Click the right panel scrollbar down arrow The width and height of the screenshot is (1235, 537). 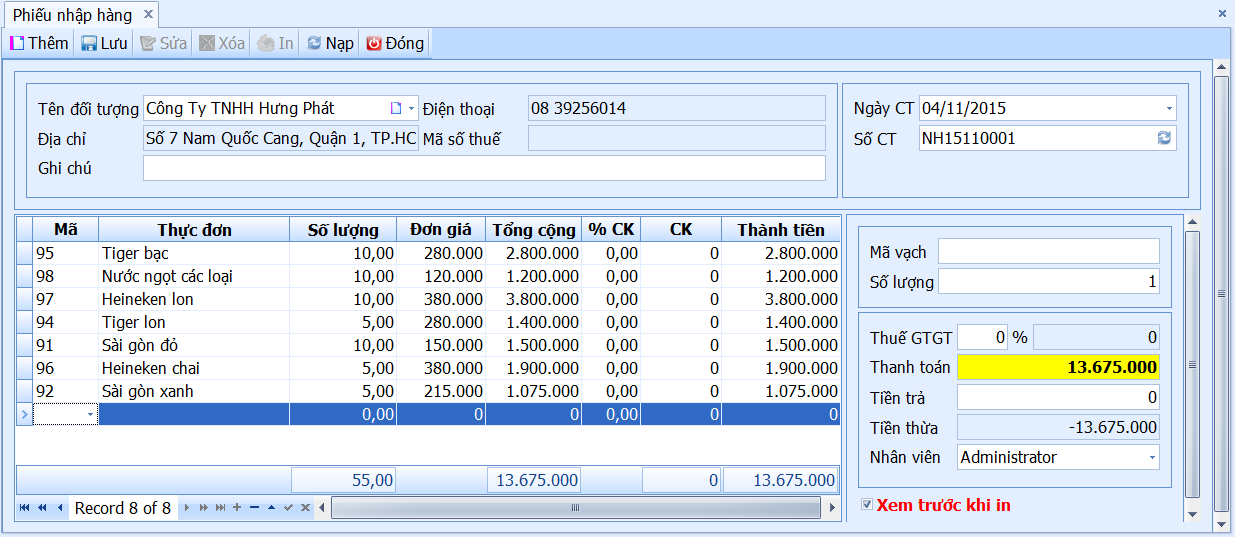pos(1191,514)
